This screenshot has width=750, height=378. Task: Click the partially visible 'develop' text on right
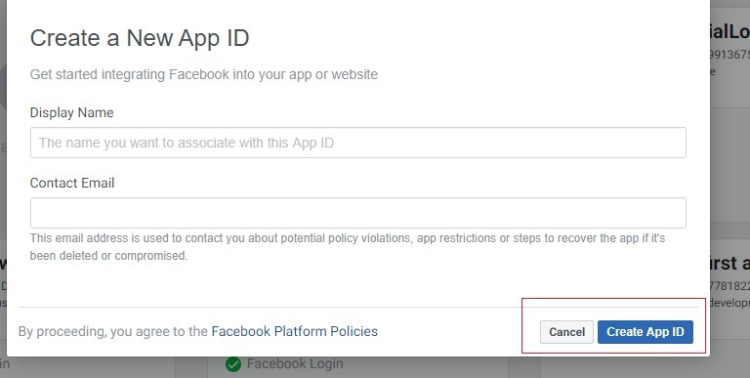730,302
